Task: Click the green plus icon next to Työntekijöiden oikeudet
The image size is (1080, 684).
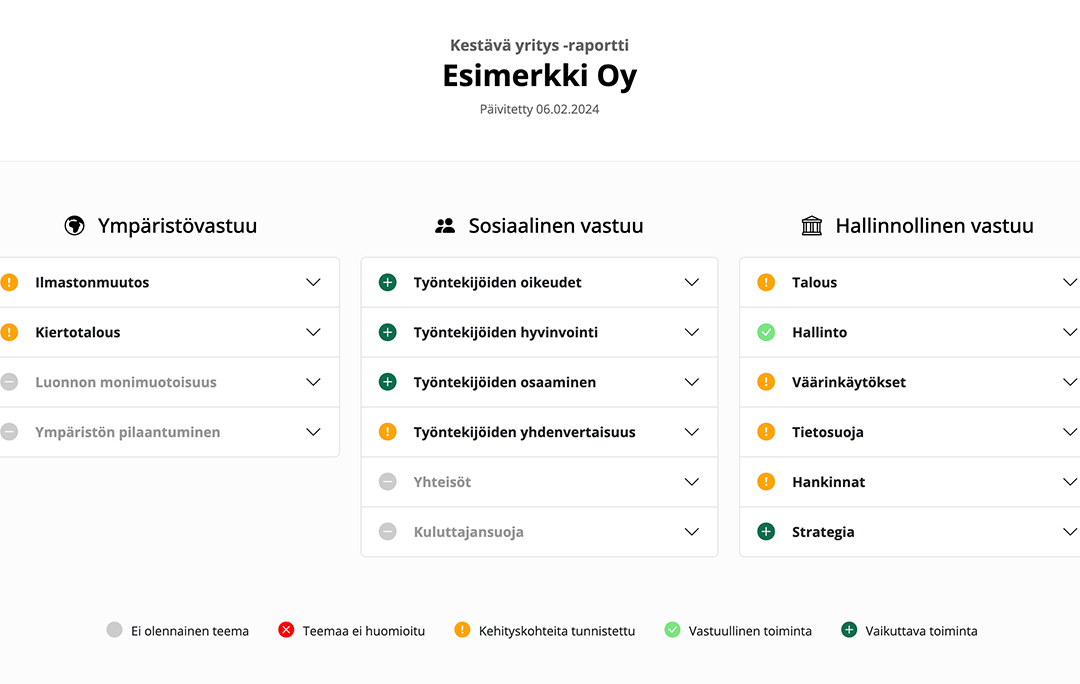Action: point(388,282)
